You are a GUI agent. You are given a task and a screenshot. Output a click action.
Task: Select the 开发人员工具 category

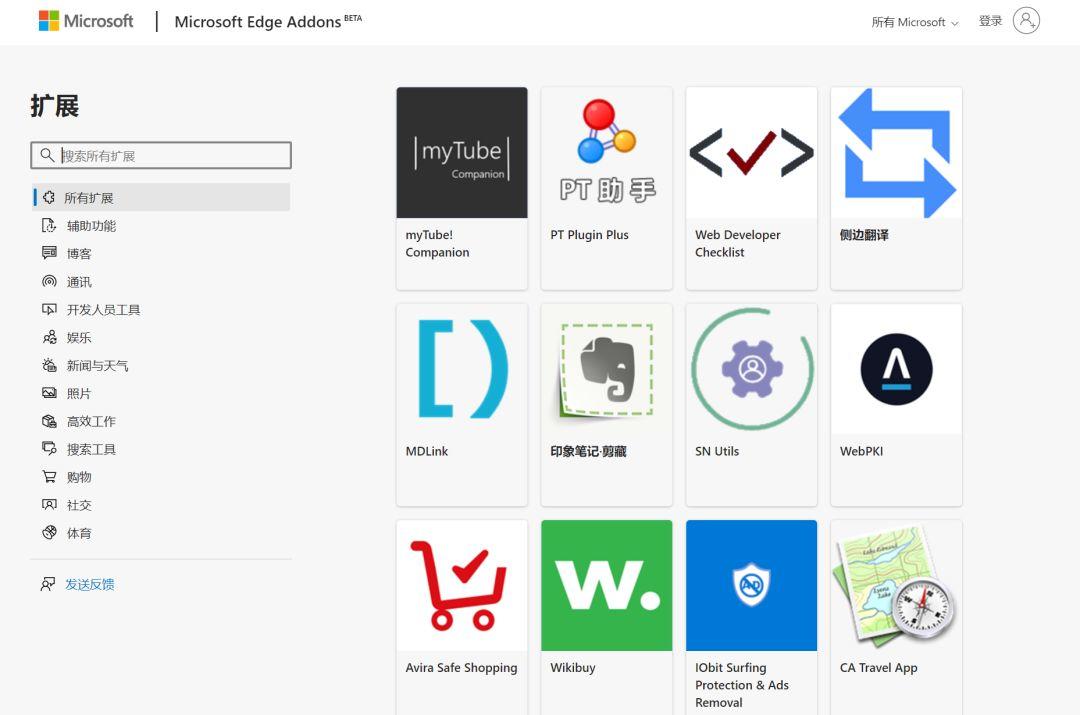tap(103, 310)
